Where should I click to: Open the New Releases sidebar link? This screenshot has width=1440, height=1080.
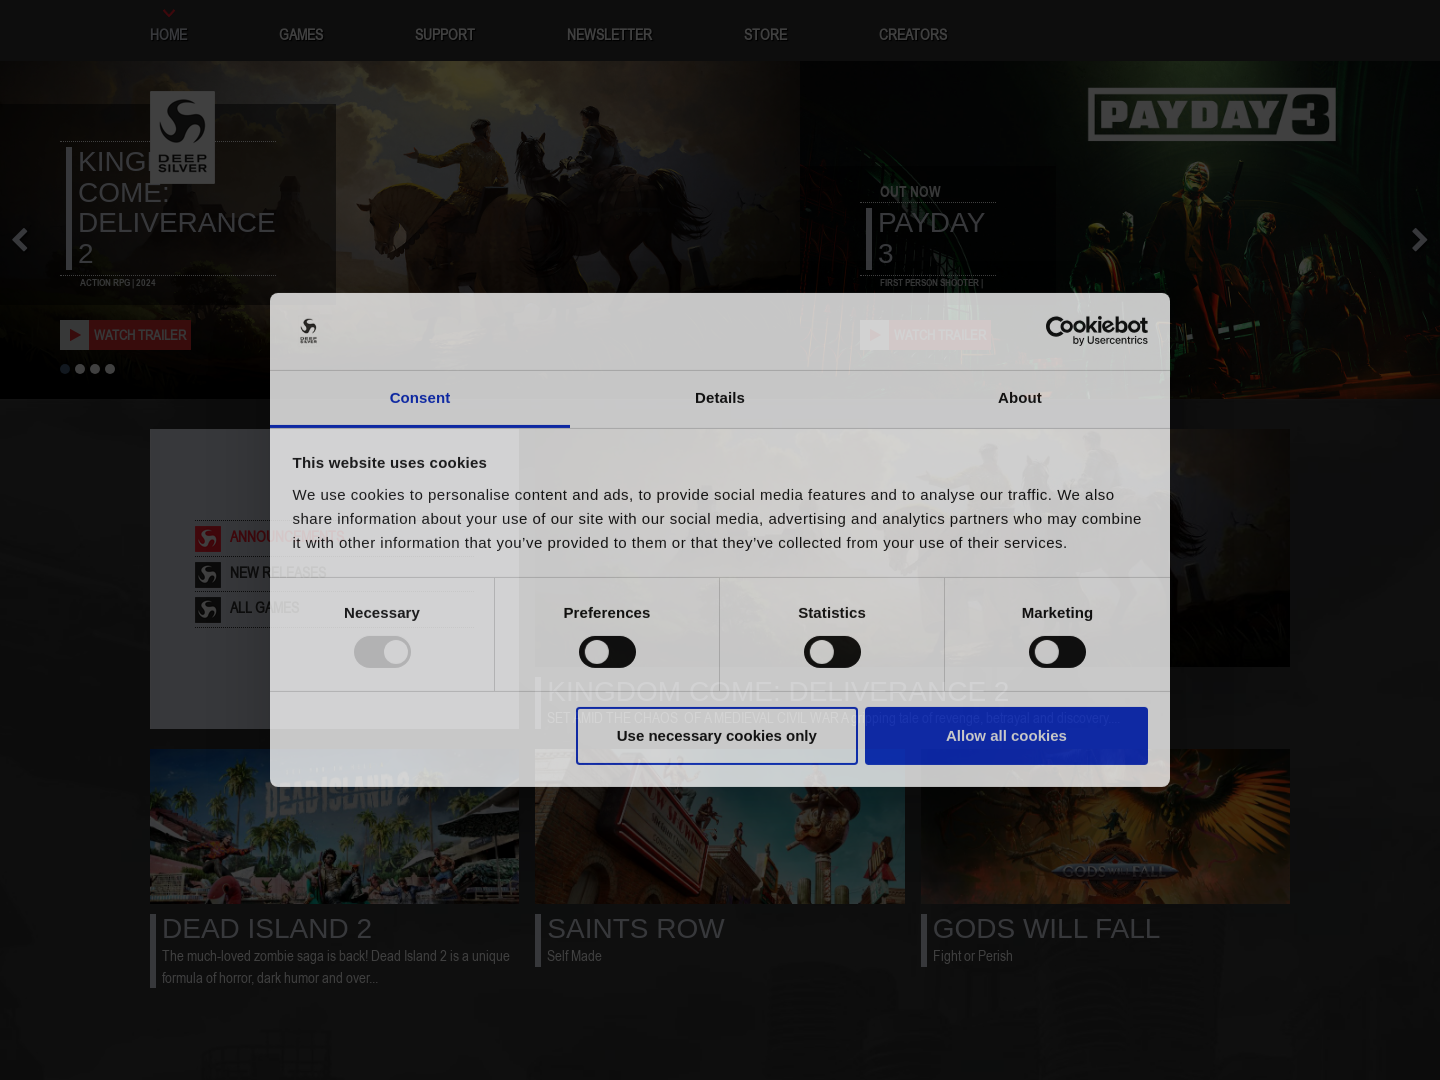pos(278,573)
